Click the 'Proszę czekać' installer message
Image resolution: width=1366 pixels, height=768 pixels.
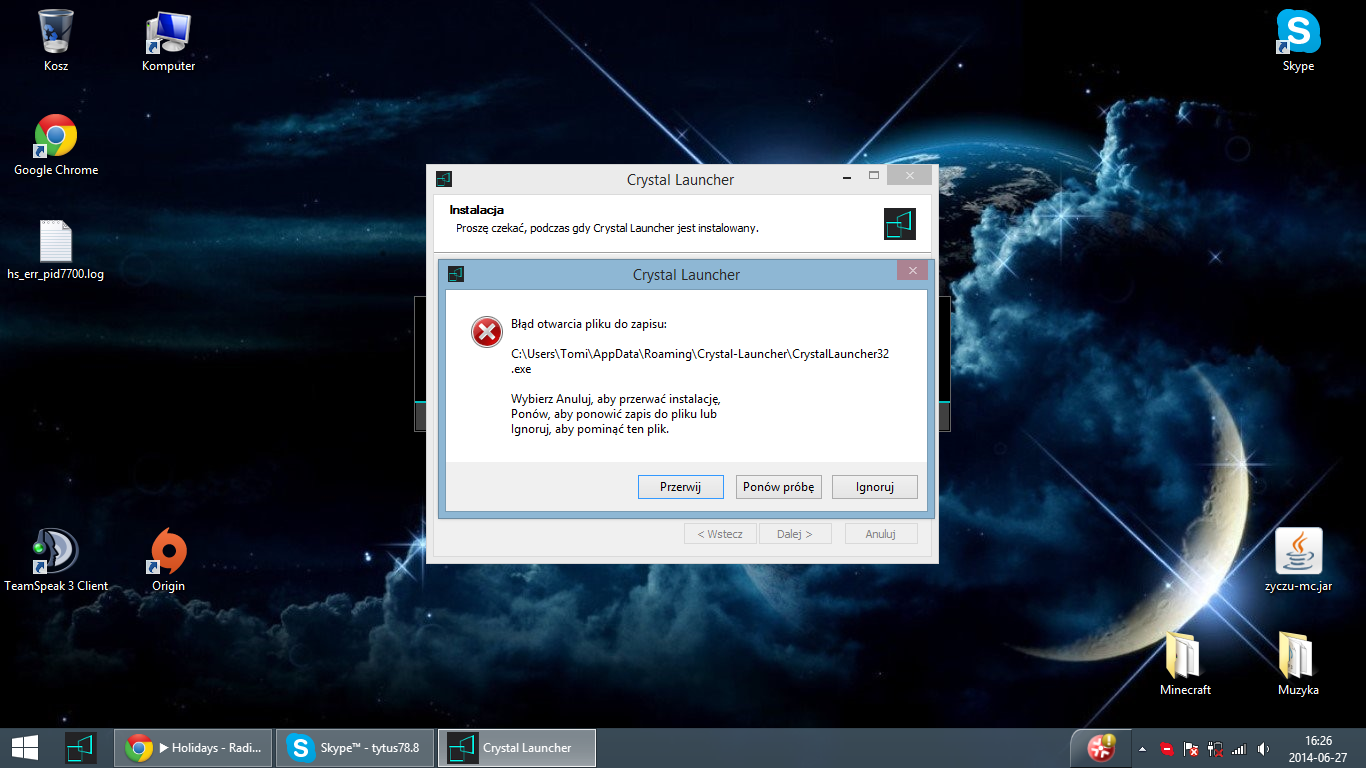(x=607, y=228)
